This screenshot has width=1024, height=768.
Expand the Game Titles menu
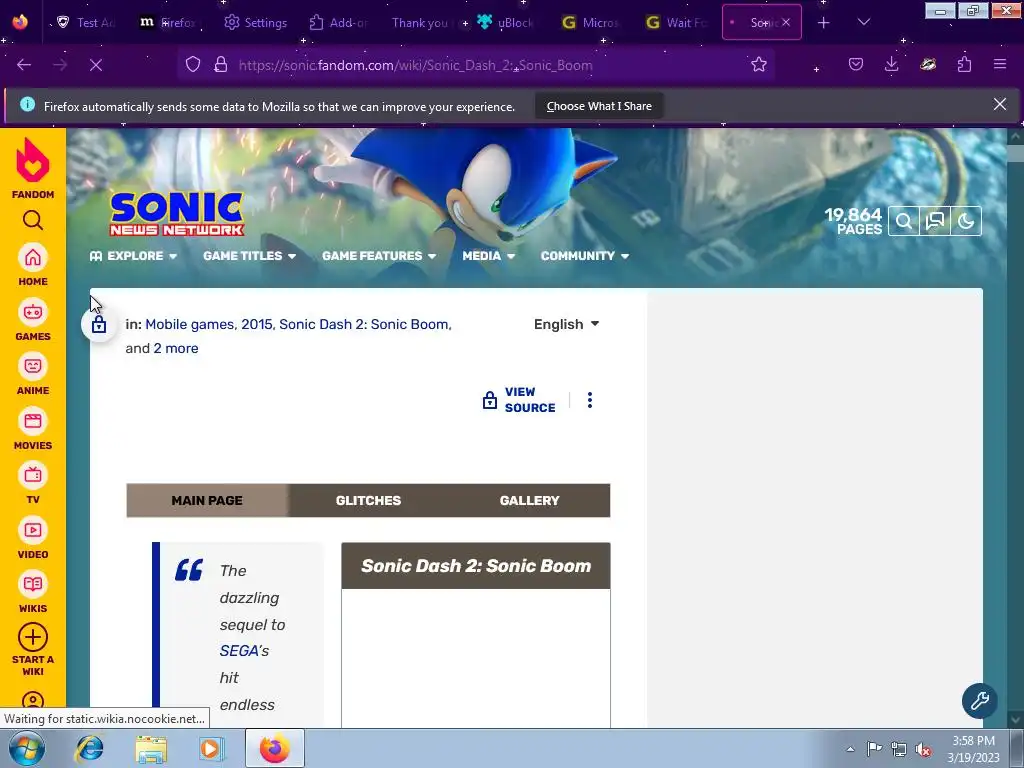[x=249, y=256]
